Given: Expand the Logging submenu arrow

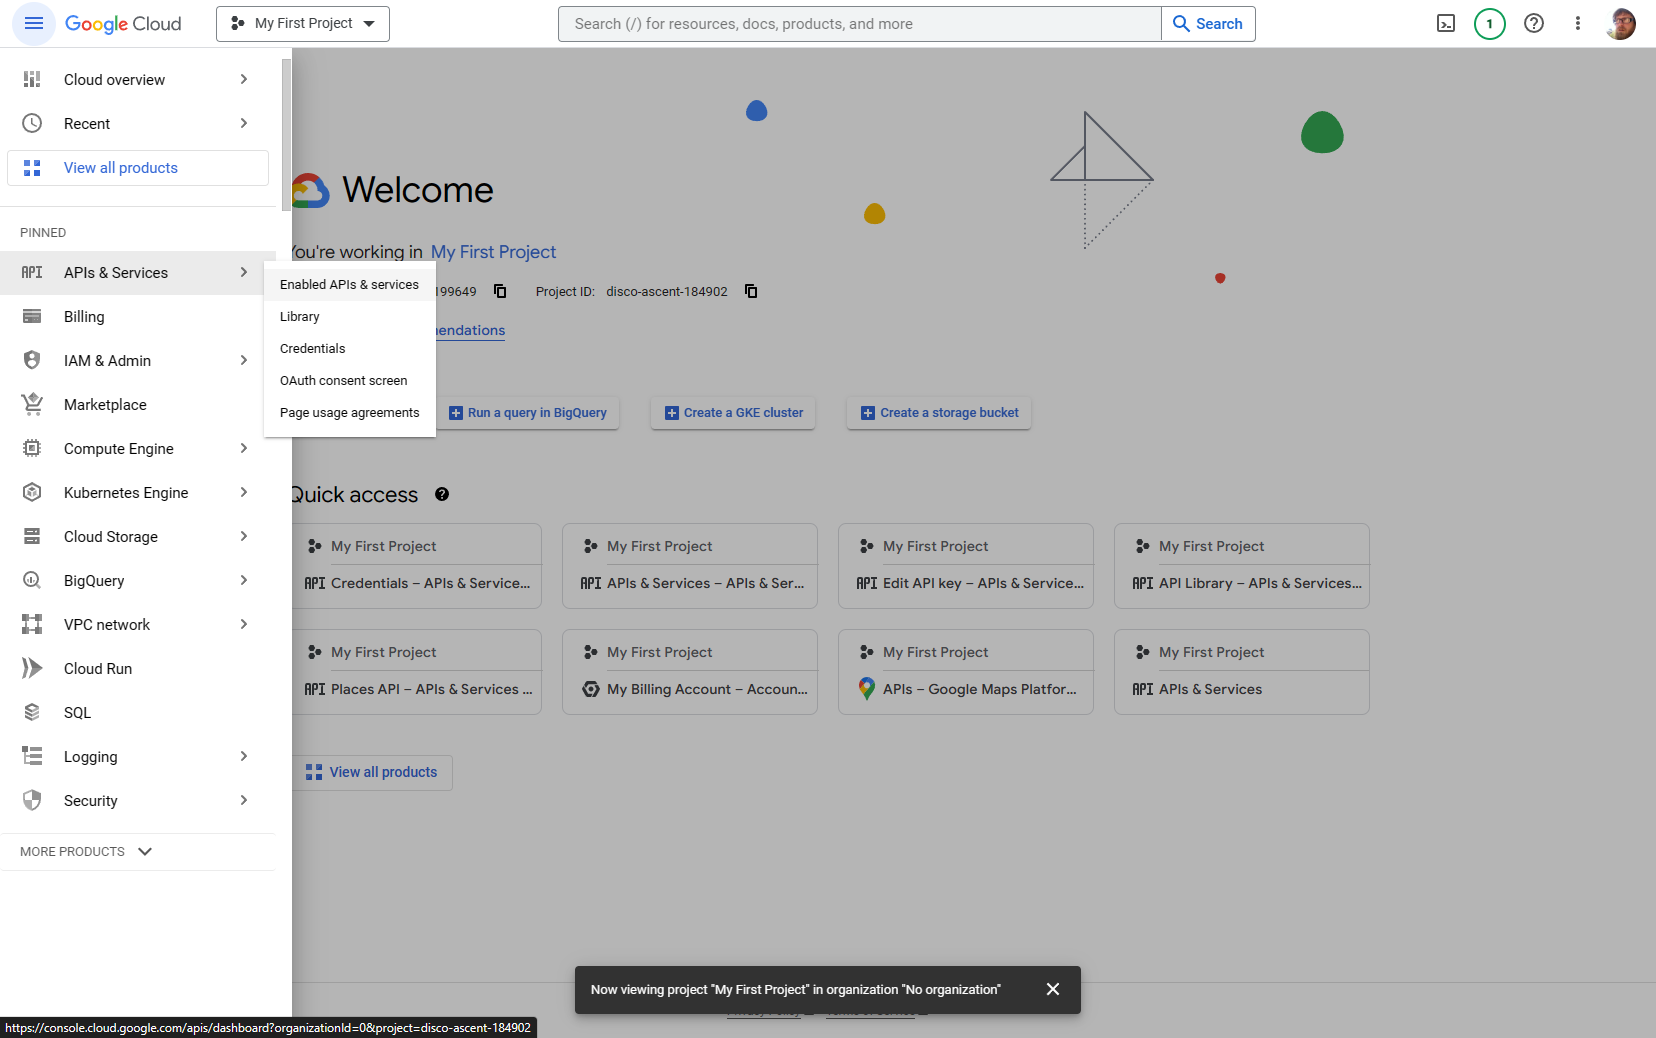Looking at the screenshot, I should (x=244, y=756).
